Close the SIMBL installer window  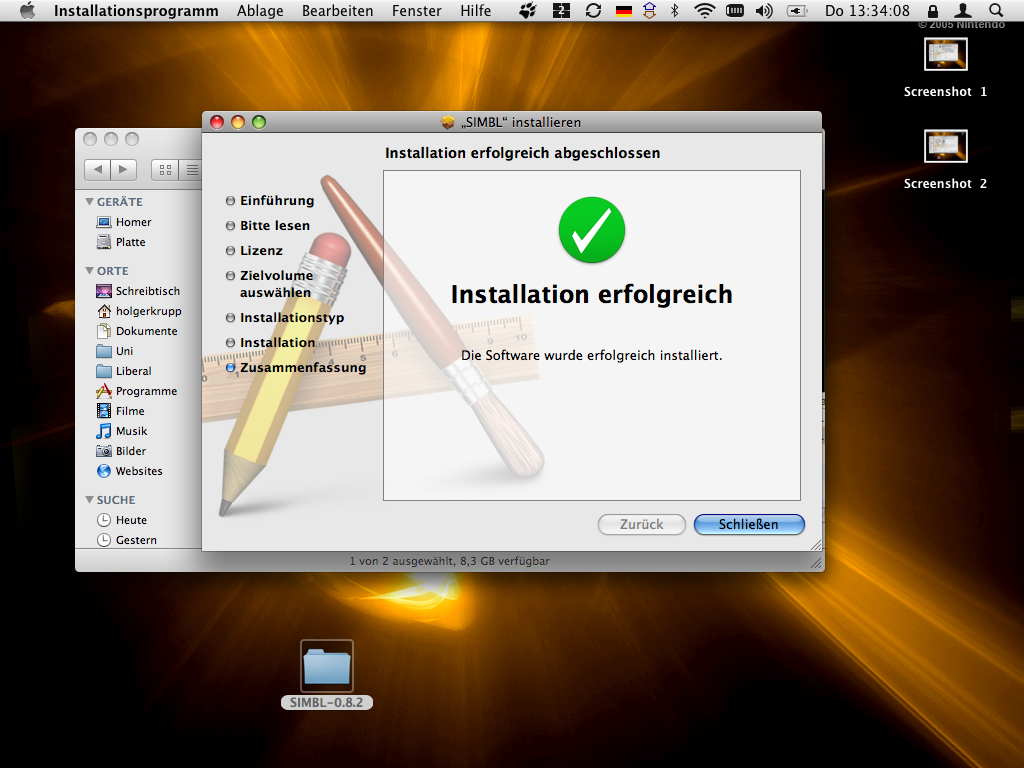[217, 122]
